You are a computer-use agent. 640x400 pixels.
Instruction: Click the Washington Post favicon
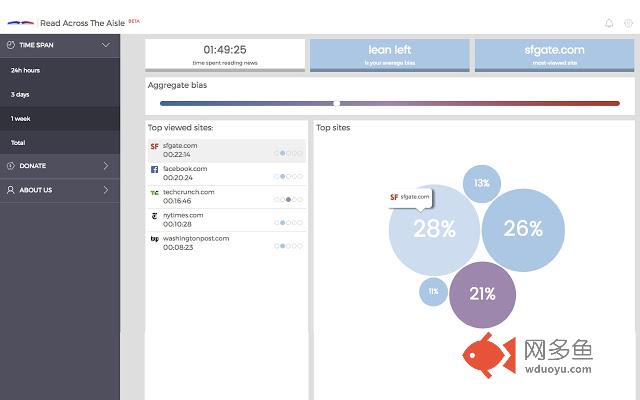tap(154, 238)
